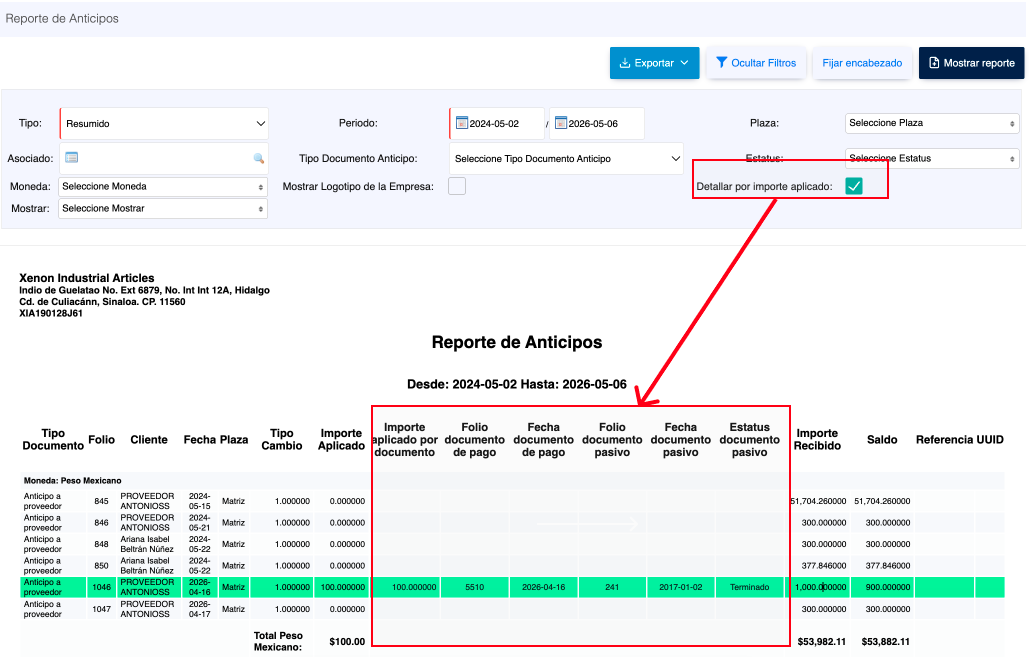
Task: Expand Tipo Documento Anticipo selector
Action: pos(566,159)
